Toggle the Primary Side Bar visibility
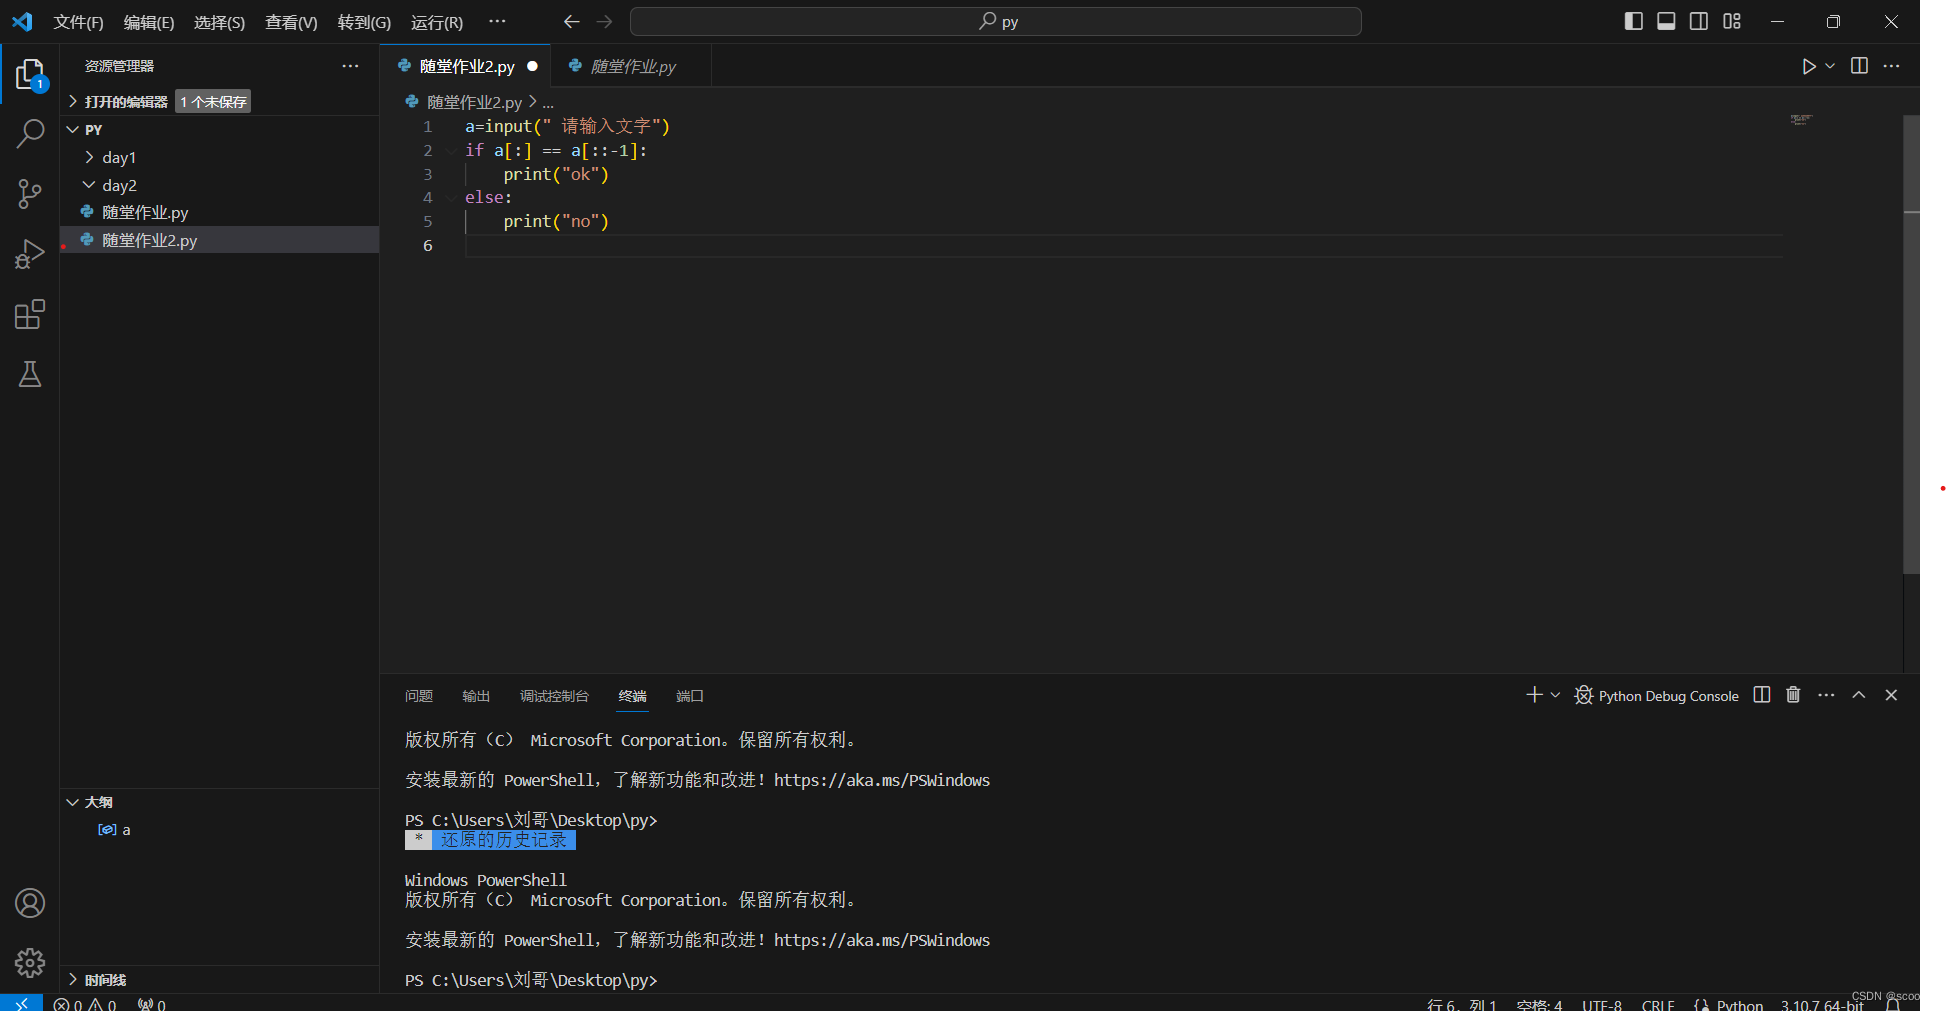Screen dimensions: 1946x1011 (1633, 20)
